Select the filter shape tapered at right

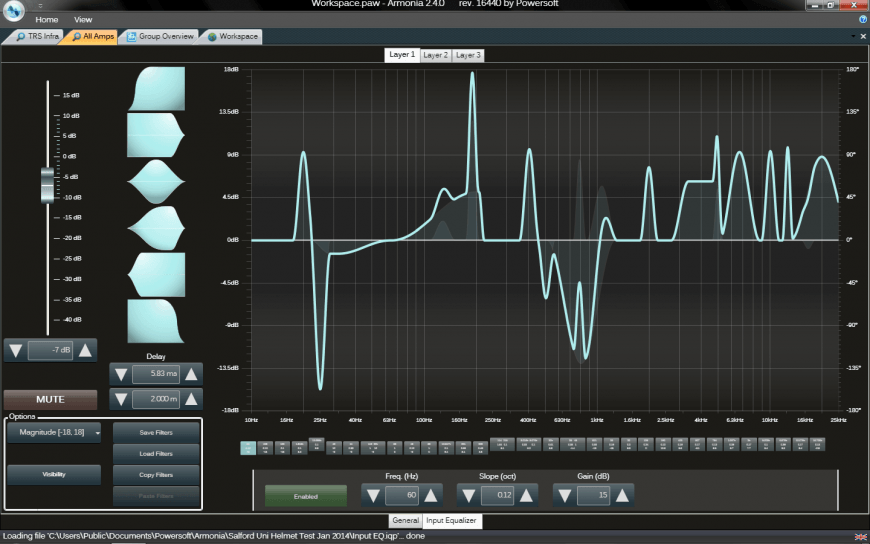click(x=156, y=135)
